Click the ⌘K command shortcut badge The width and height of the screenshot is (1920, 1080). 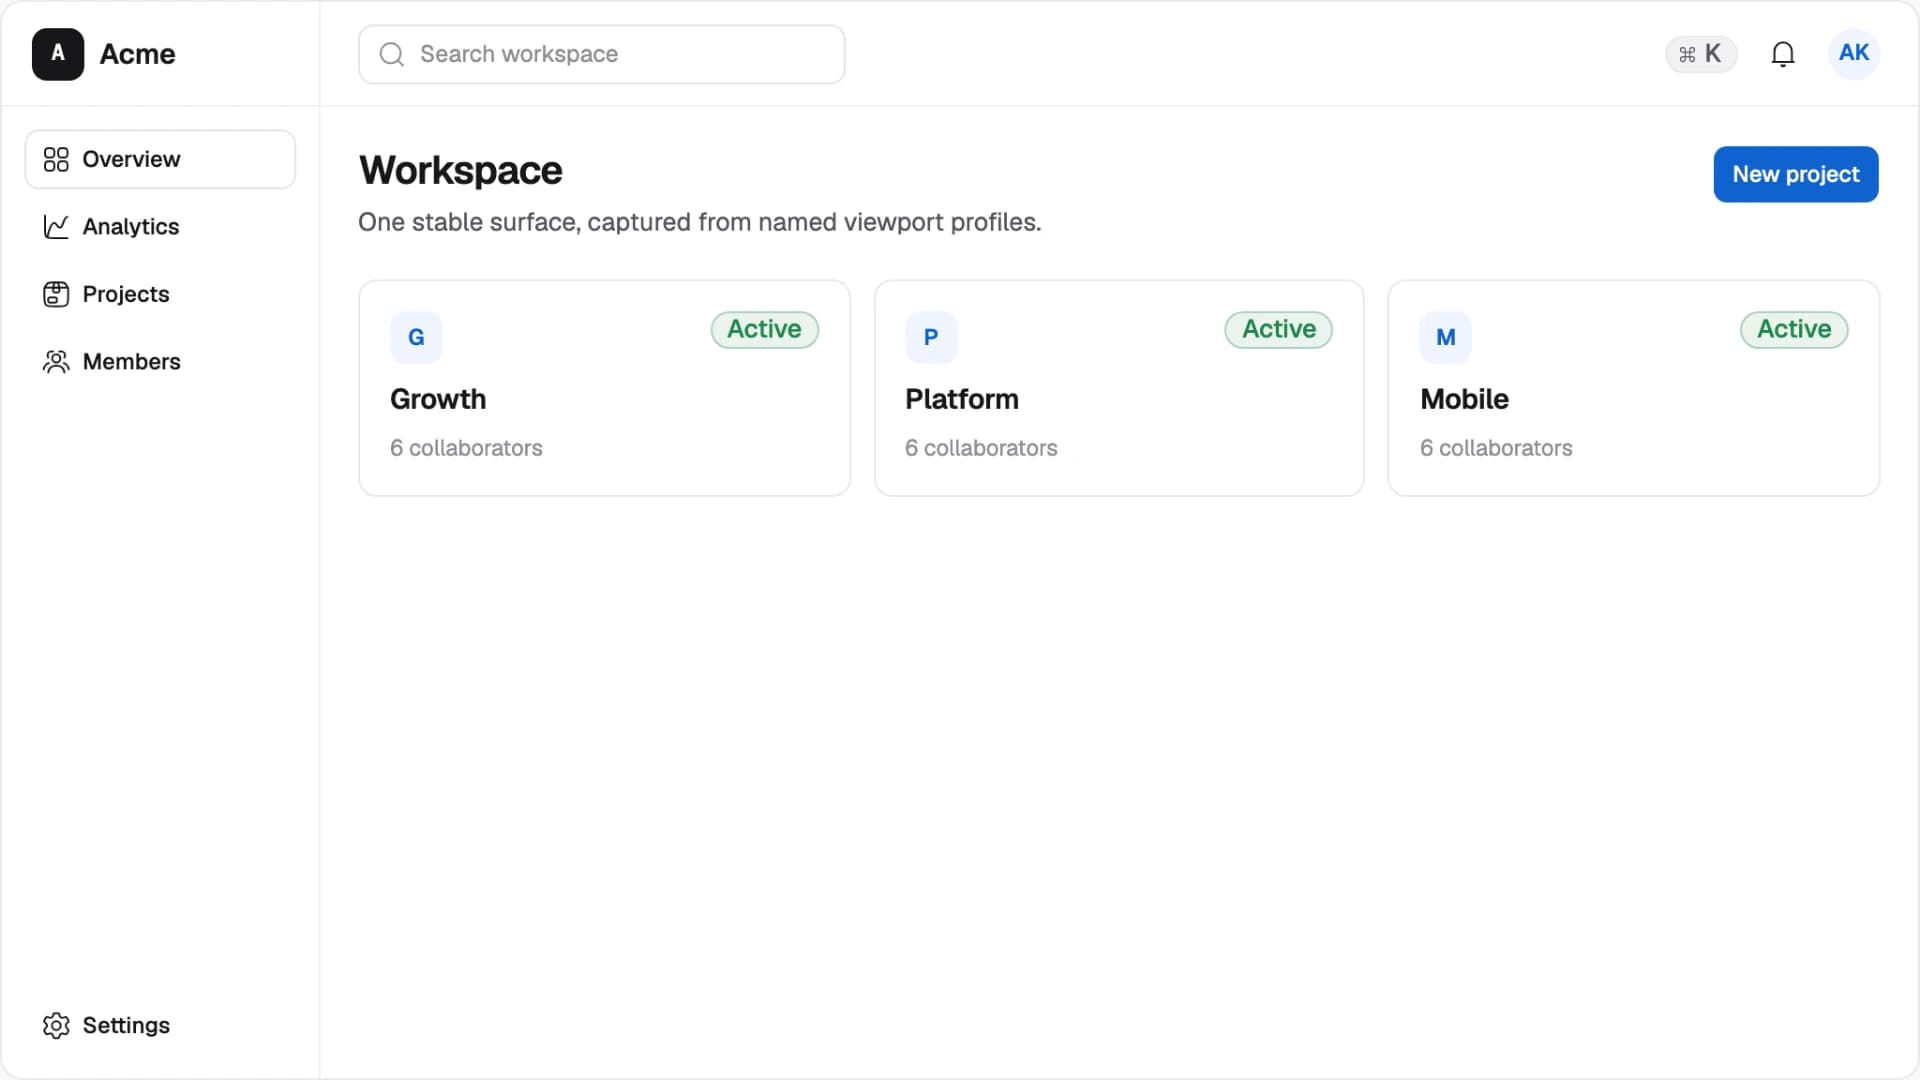click(1701, 54)
